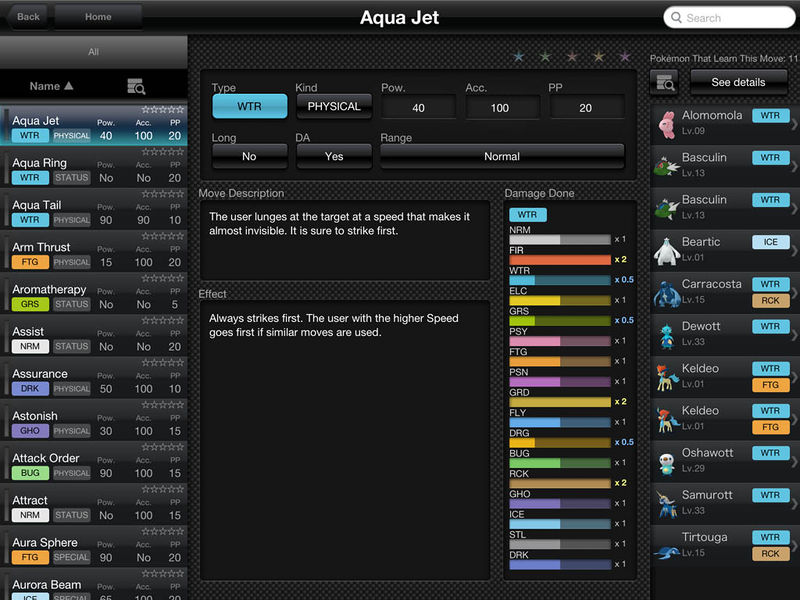Open the All category filter header
The height and width of the screenshot is (600, 800).
[93, 52]
